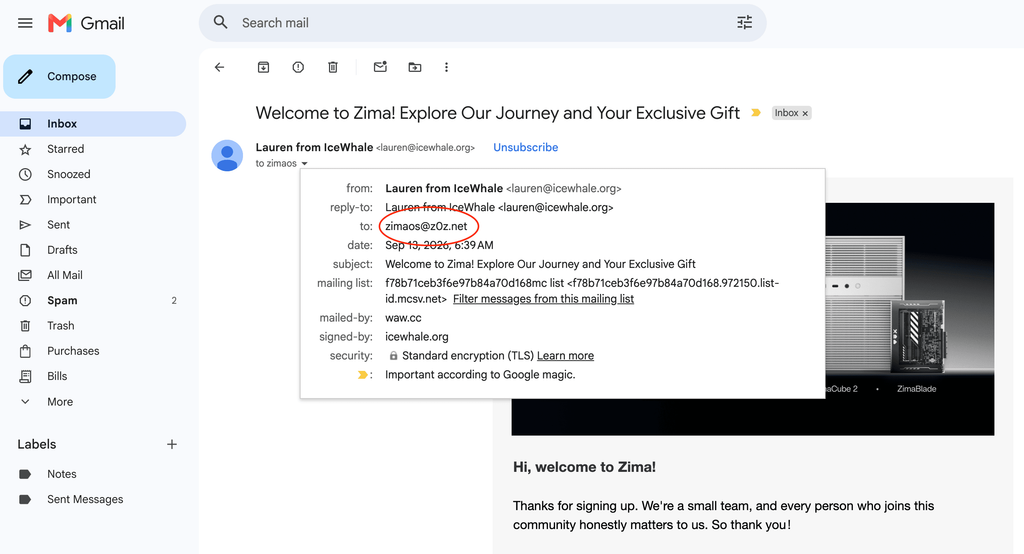Open the Important folder

tap(93, 200)
